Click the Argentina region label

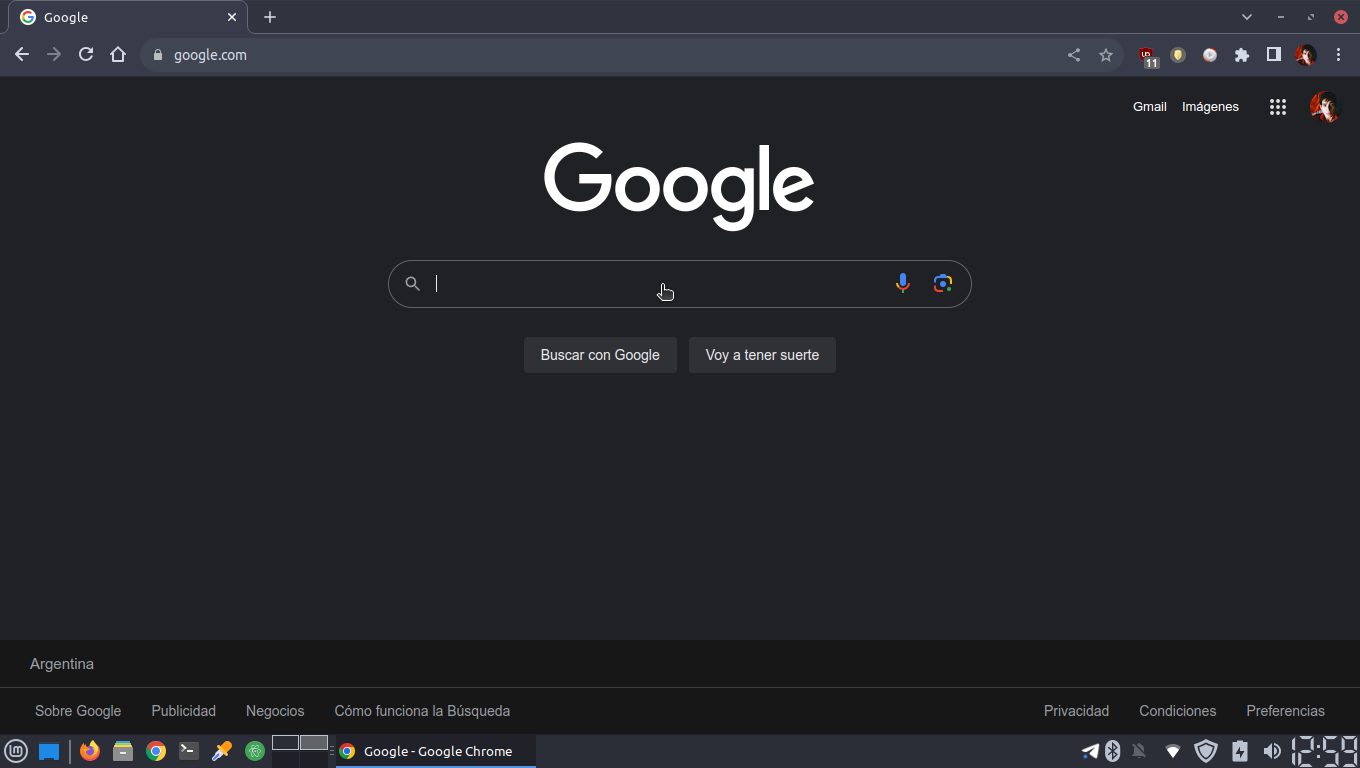[x=62, y=664]
